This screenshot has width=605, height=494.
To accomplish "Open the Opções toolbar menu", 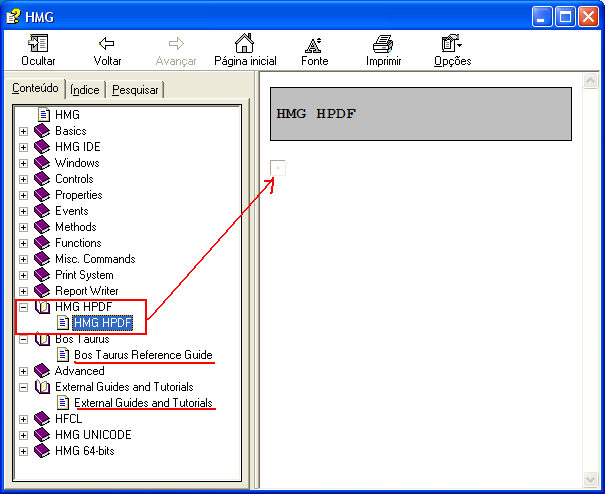I will (x=451, y=45).
